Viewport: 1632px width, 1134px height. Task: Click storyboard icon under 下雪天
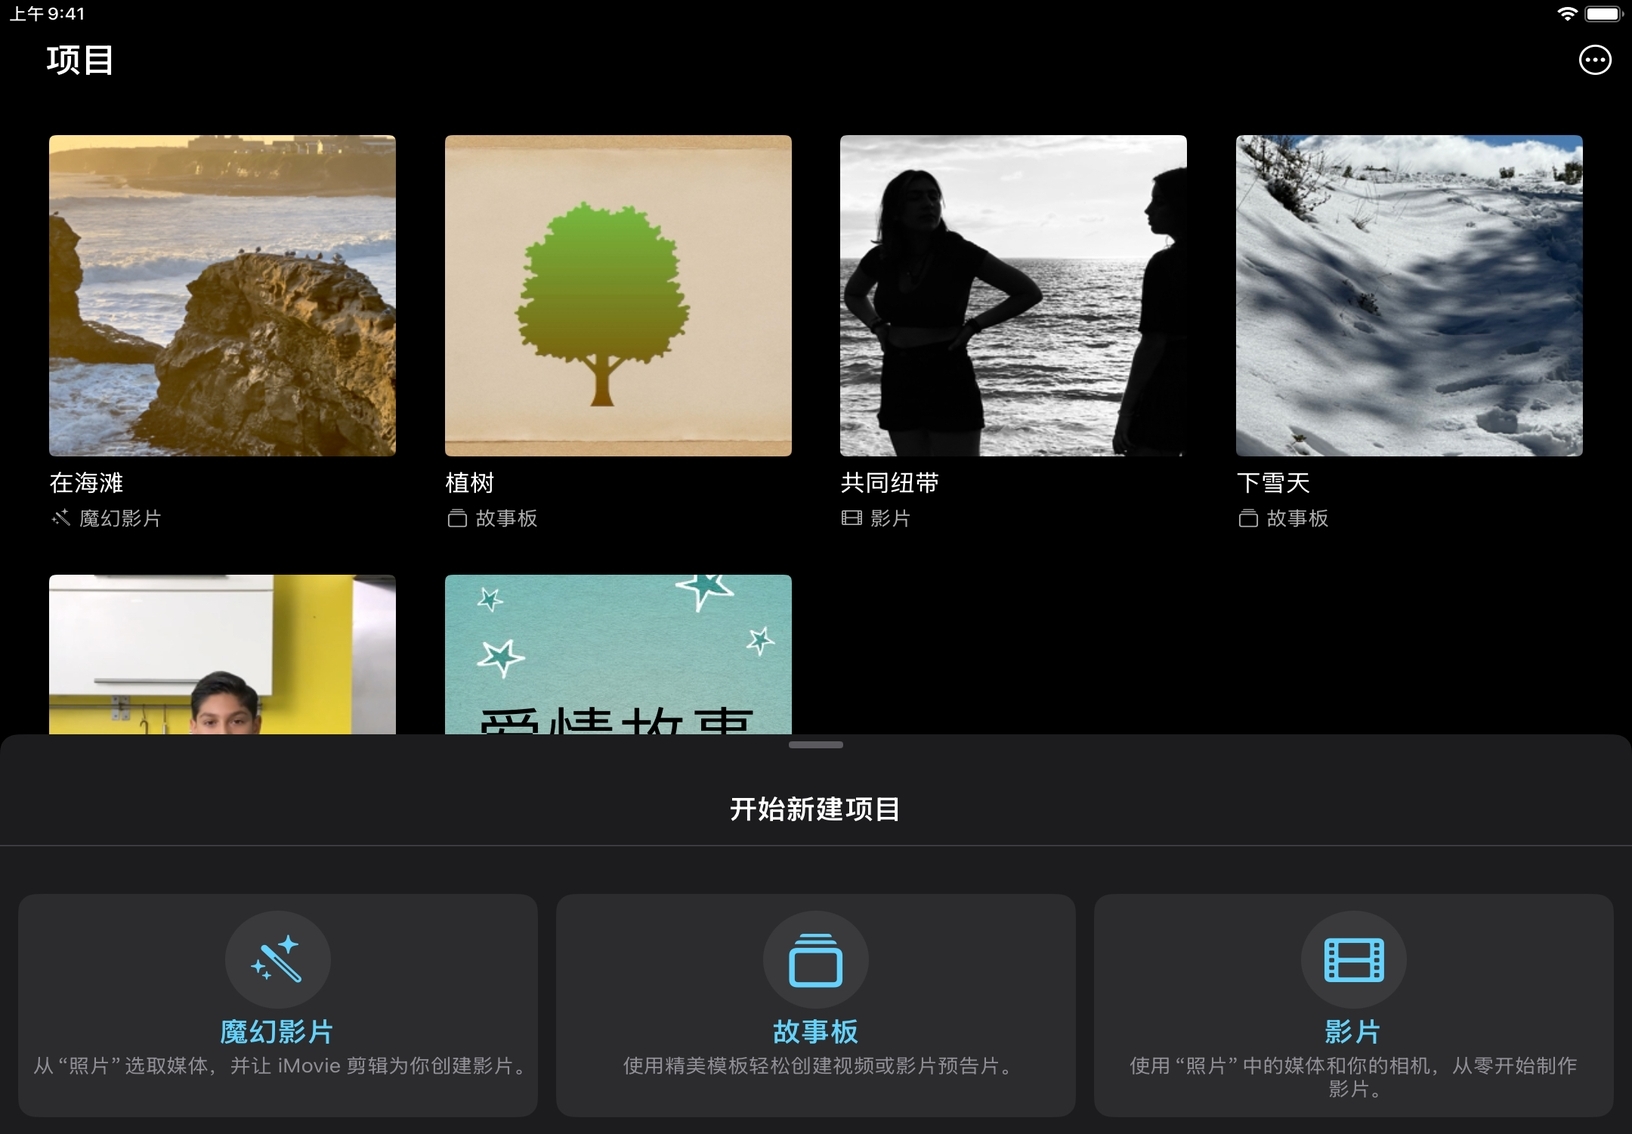1248,518
